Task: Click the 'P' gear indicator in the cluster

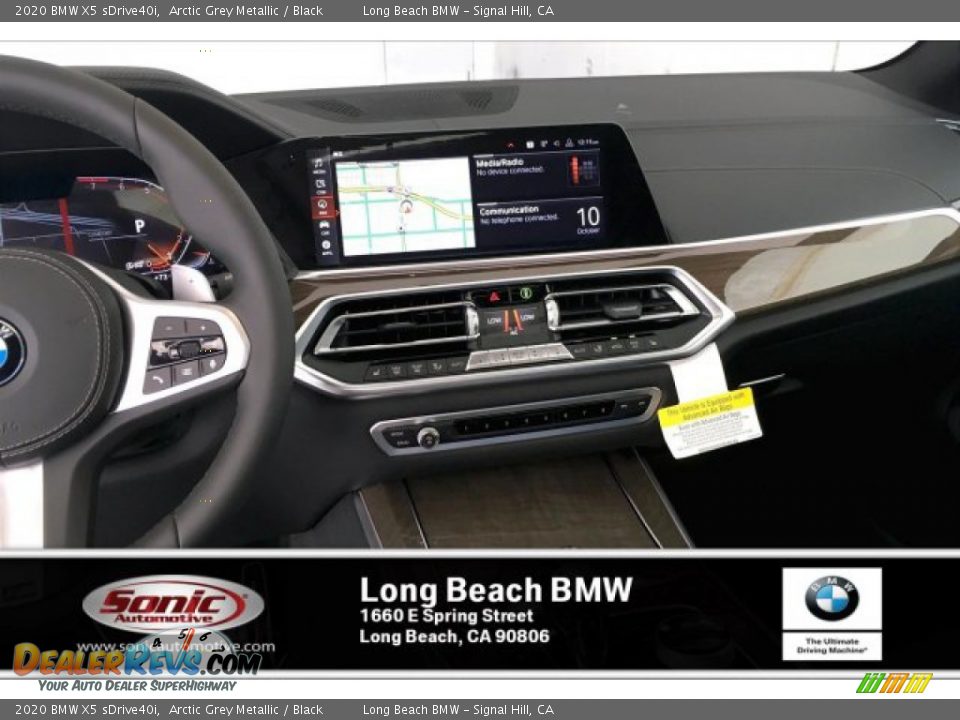Action: [x=140, y=226]
